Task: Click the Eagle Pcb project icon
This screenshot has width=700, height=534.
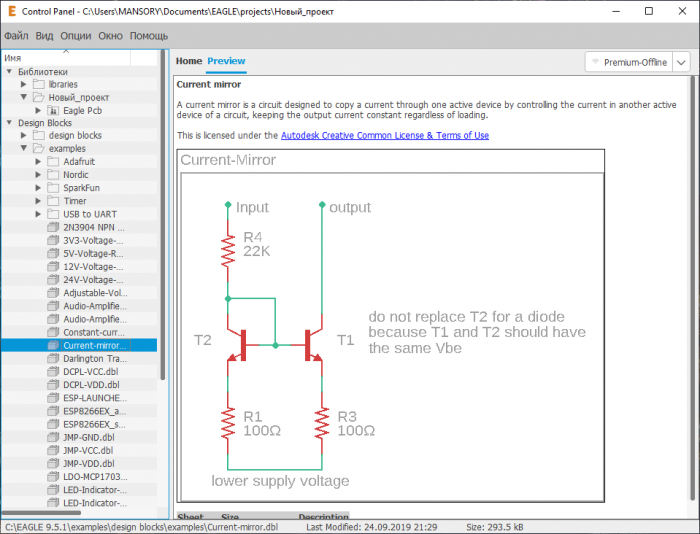Action: coord(54,111)
